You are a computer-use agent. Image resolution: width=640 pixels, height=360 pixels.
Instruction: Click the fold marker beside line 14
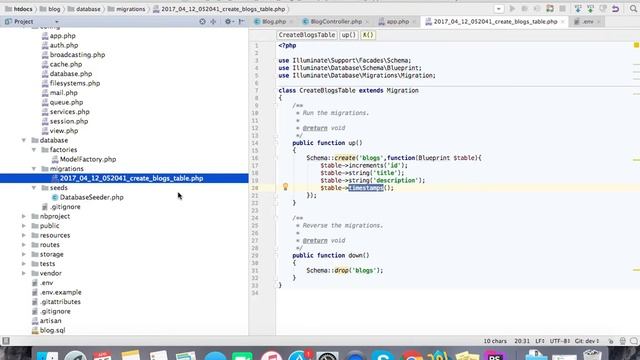pos(276,143)
